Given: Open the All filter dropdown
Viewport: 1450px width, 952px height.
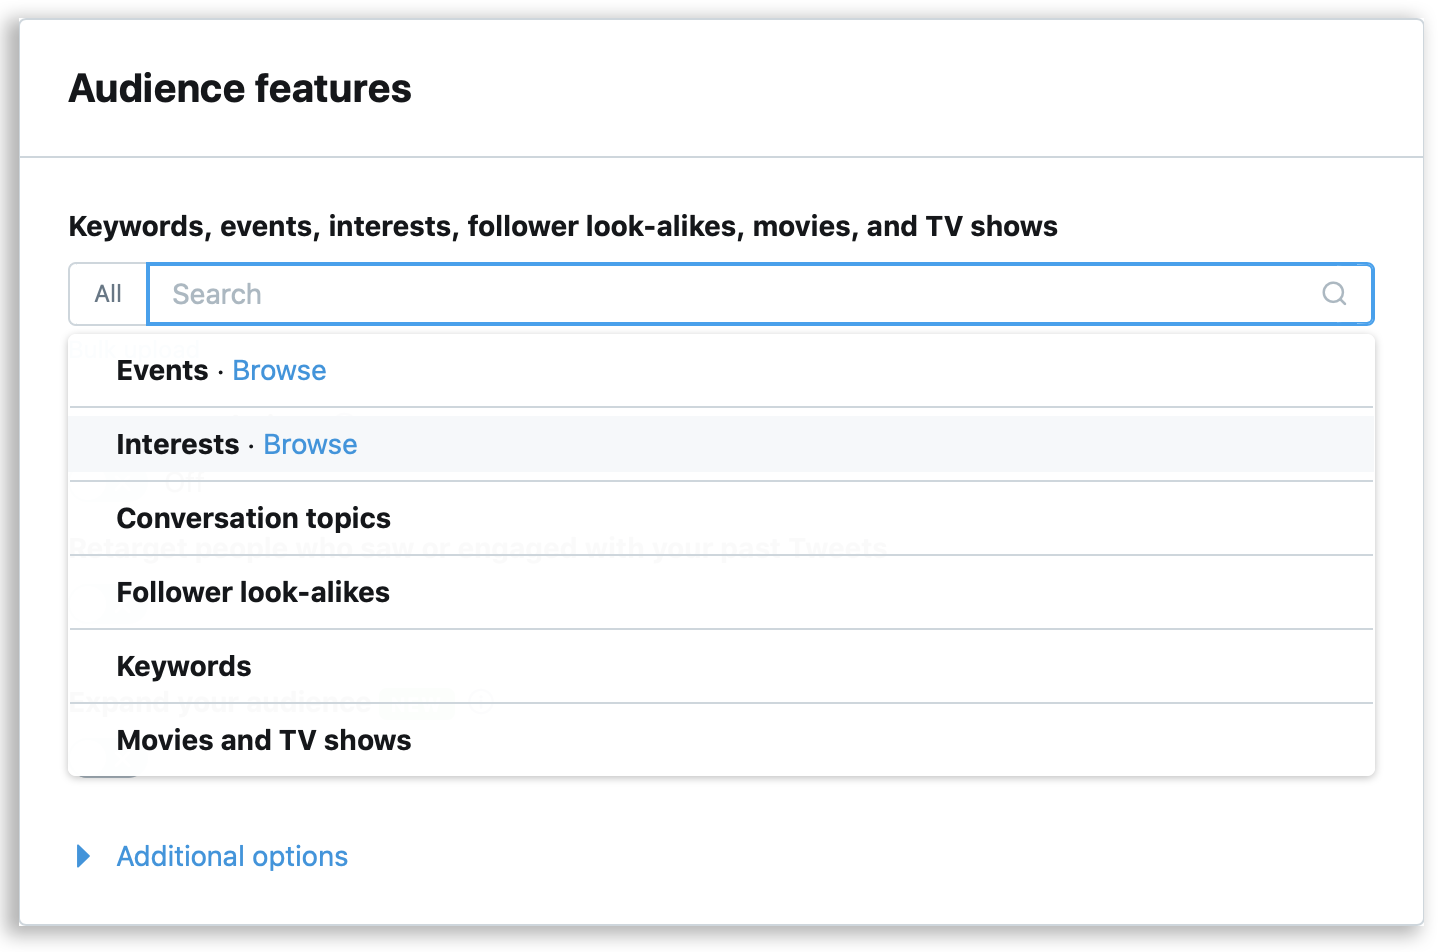Looking at the screenshot, I should pyautogui.click(x=108, y=294).
